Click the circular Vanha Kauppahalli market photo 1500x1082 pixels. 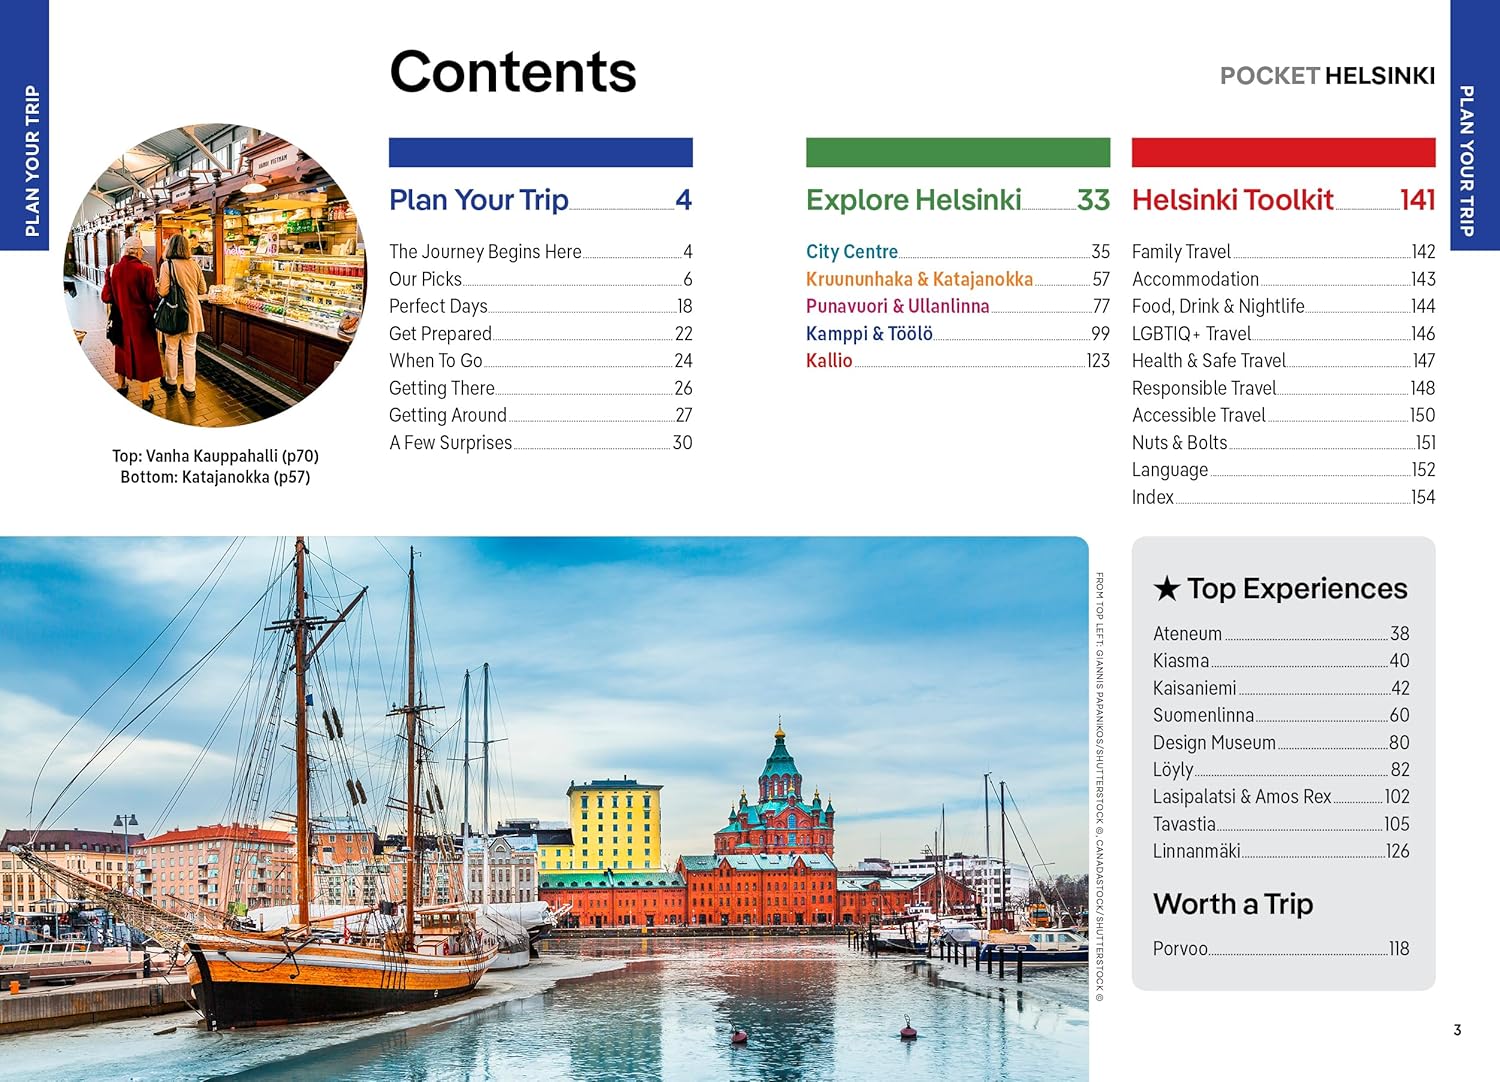tap(215, 275)
